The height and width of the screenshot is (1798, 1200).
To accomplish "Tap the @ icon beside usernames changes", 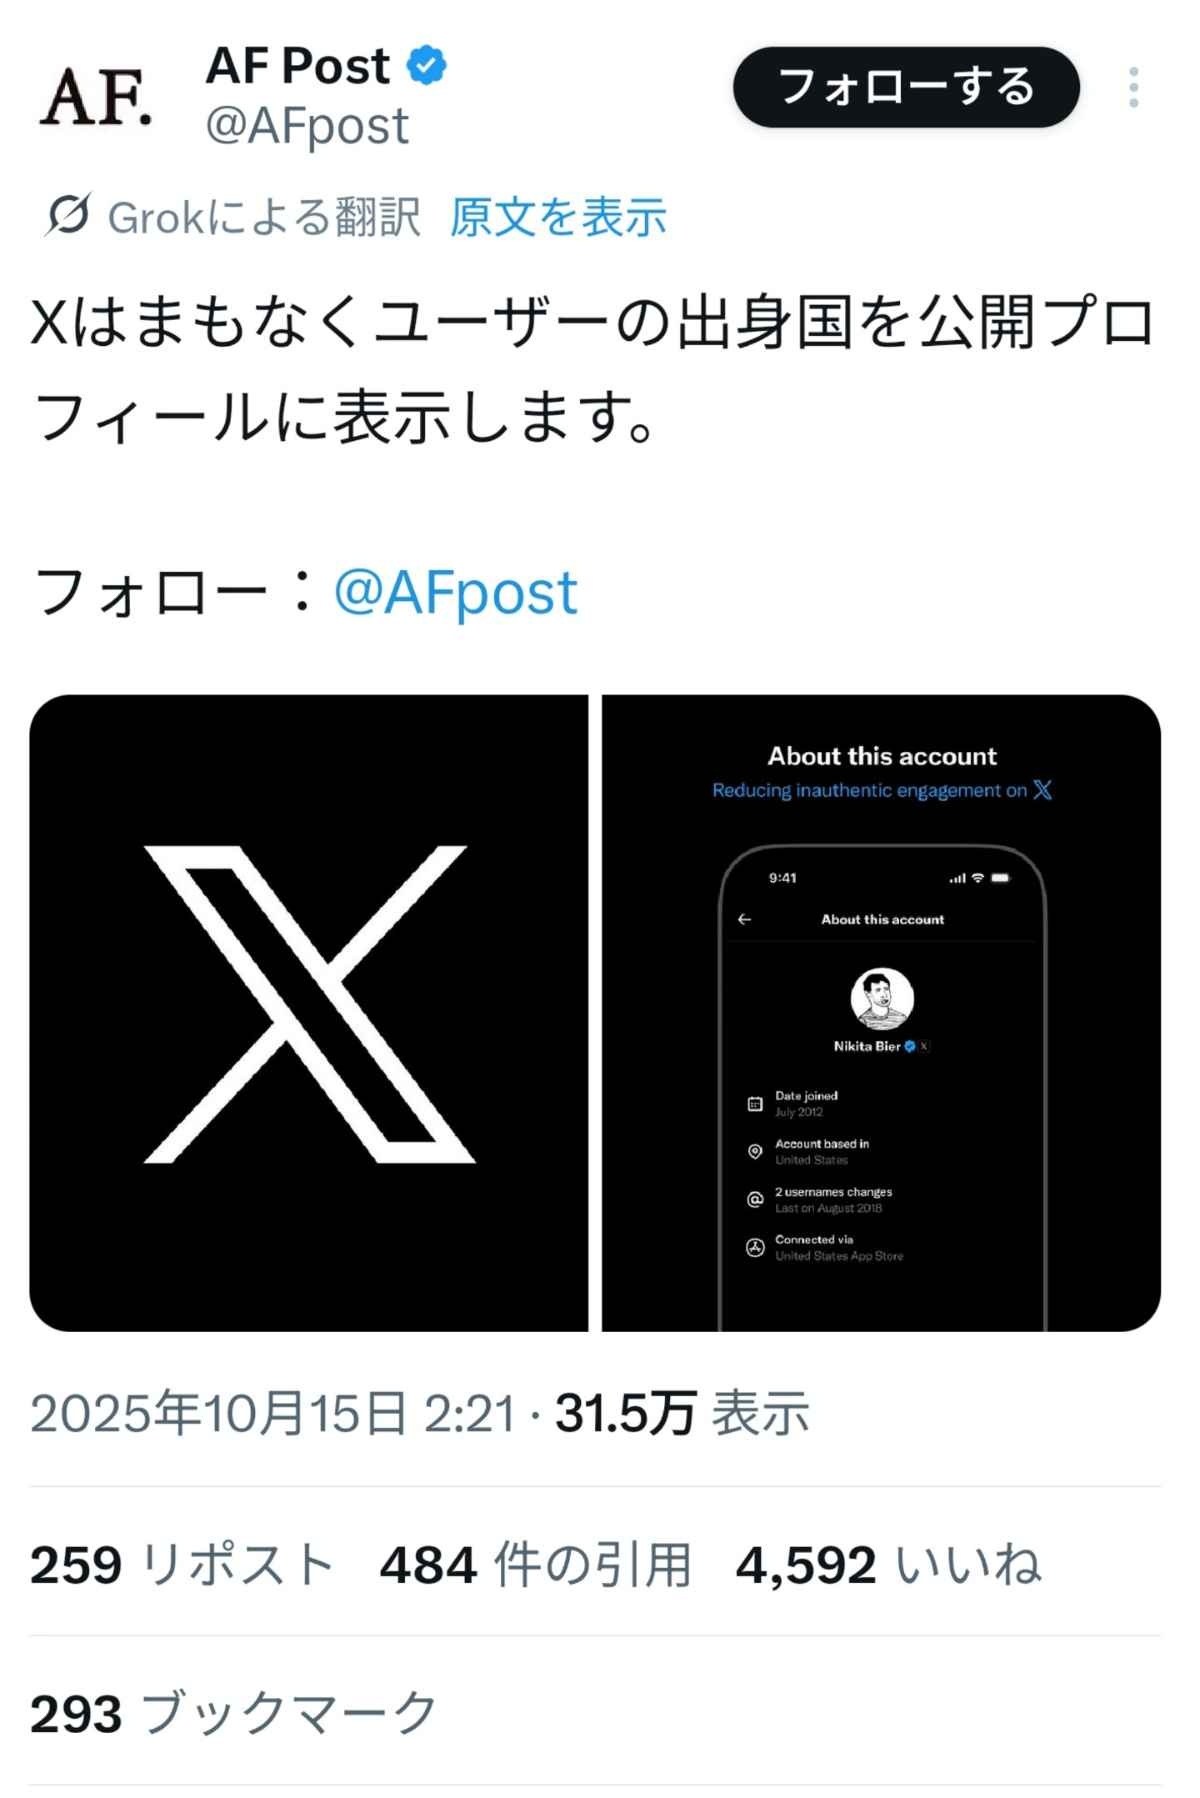I will [x=755, y=1200].
